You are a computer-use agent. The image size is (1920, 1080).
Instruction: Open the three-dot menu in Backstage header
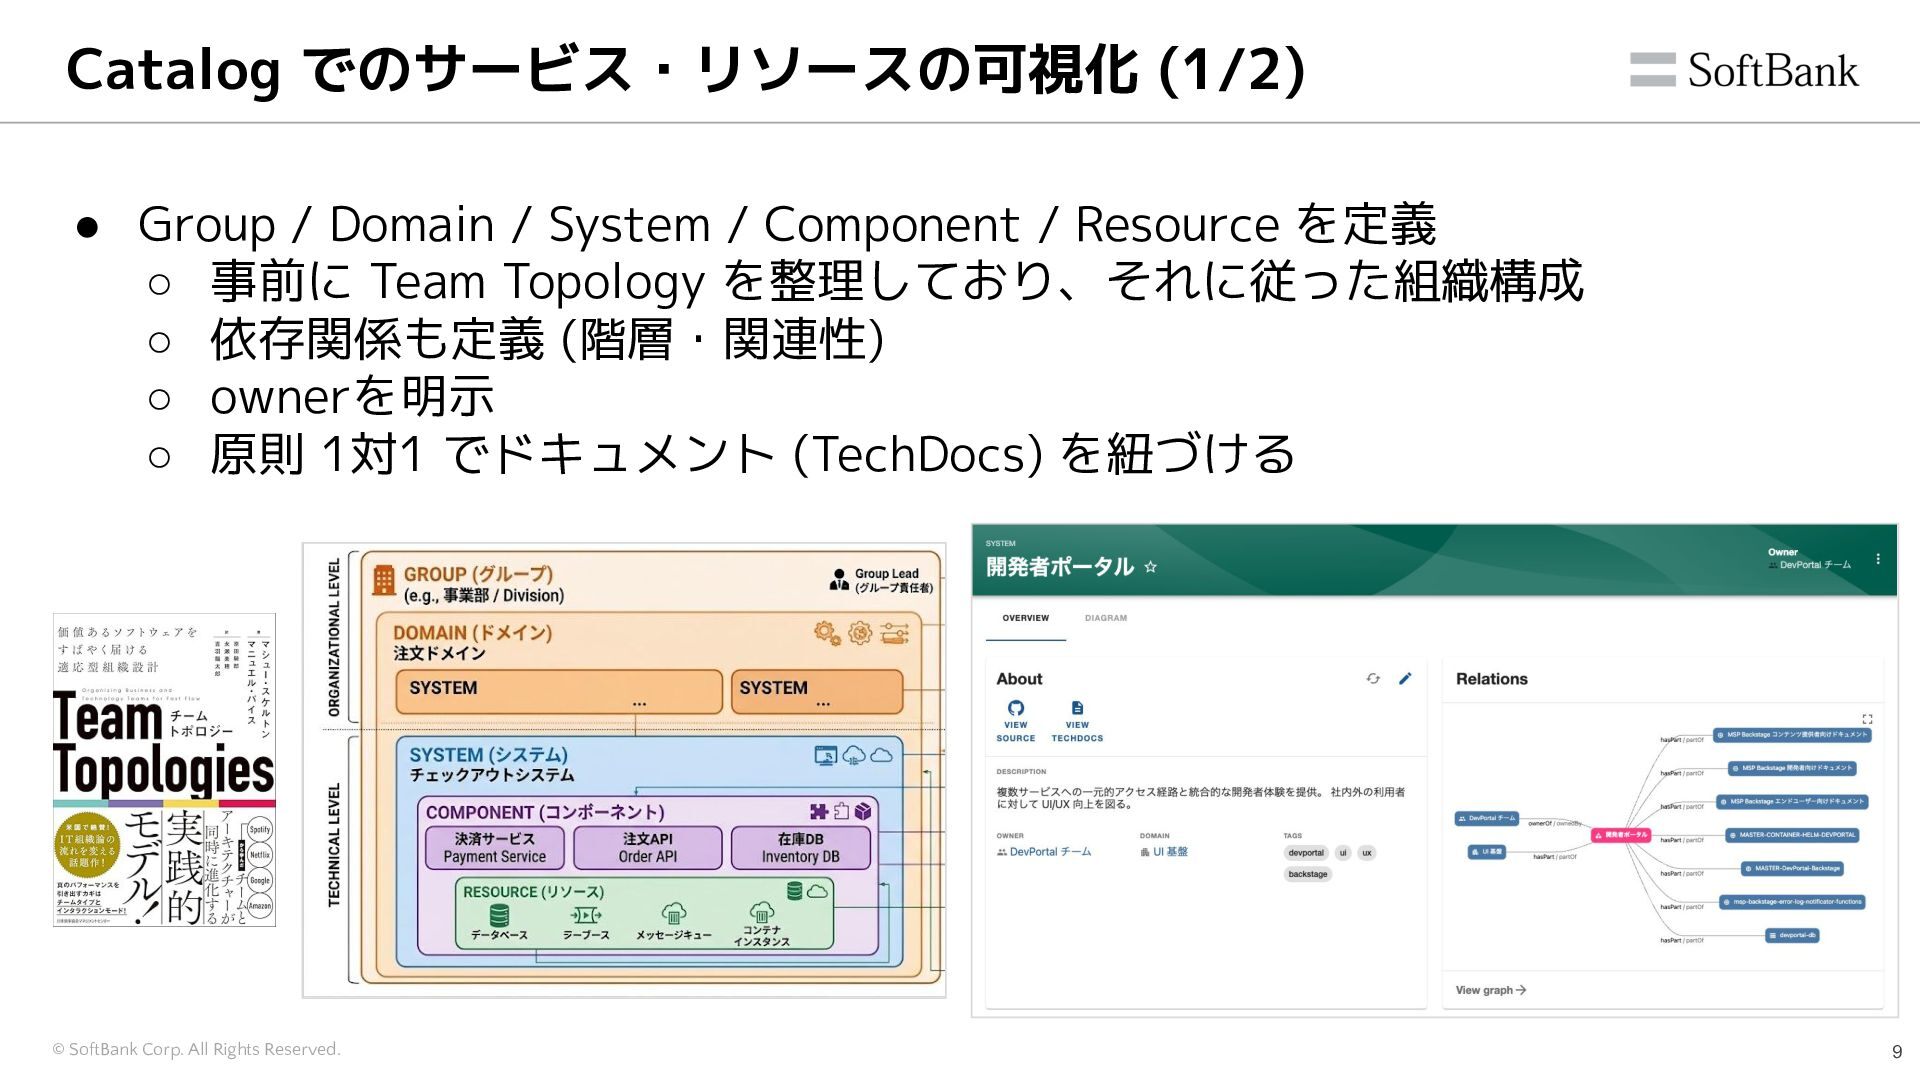click(x=1878, y=559)
